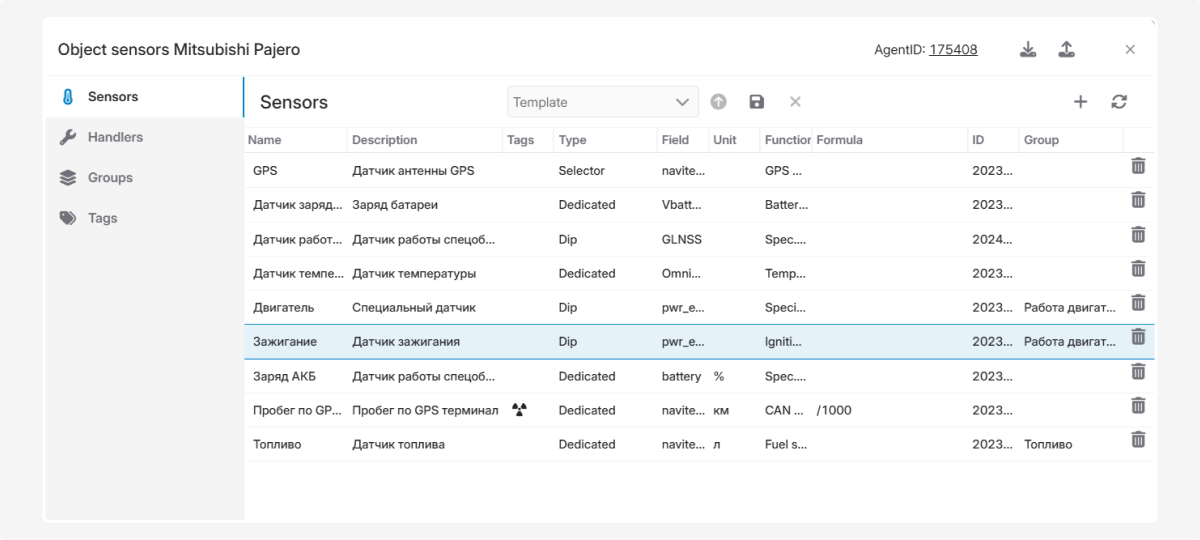Open the Groups section
Image resolution: width=1200 pixels, height=540 pixels.
point(110,178)
